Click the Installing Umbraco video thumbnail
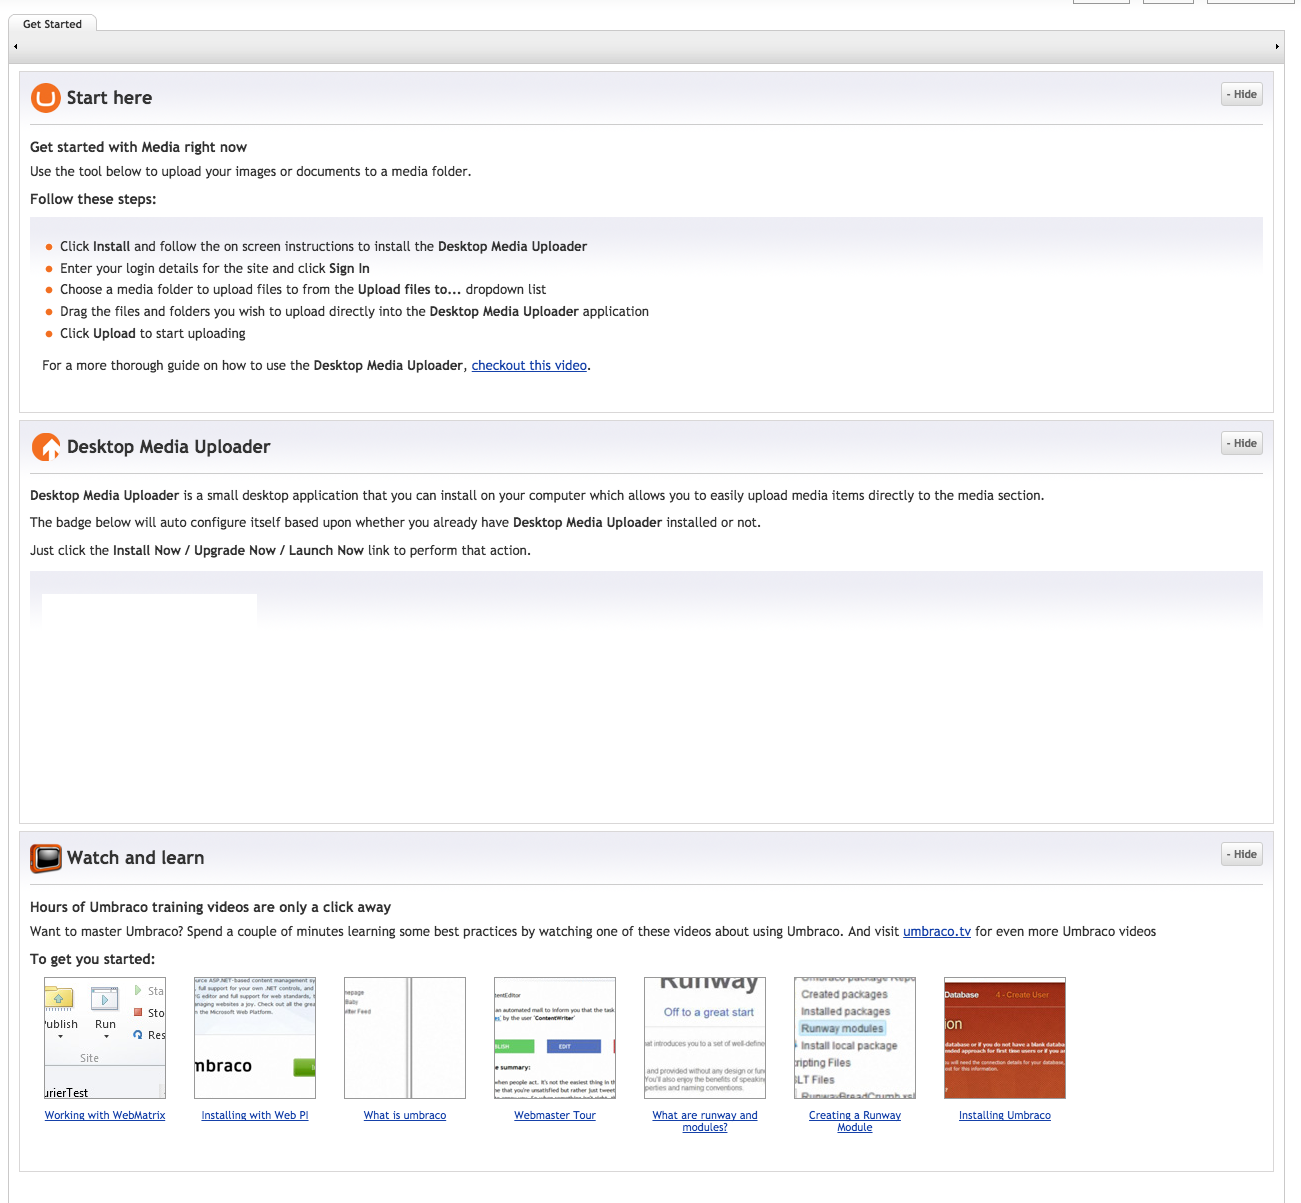The width and height of the screenshot is (1301, 1203). (1005, 1038)
